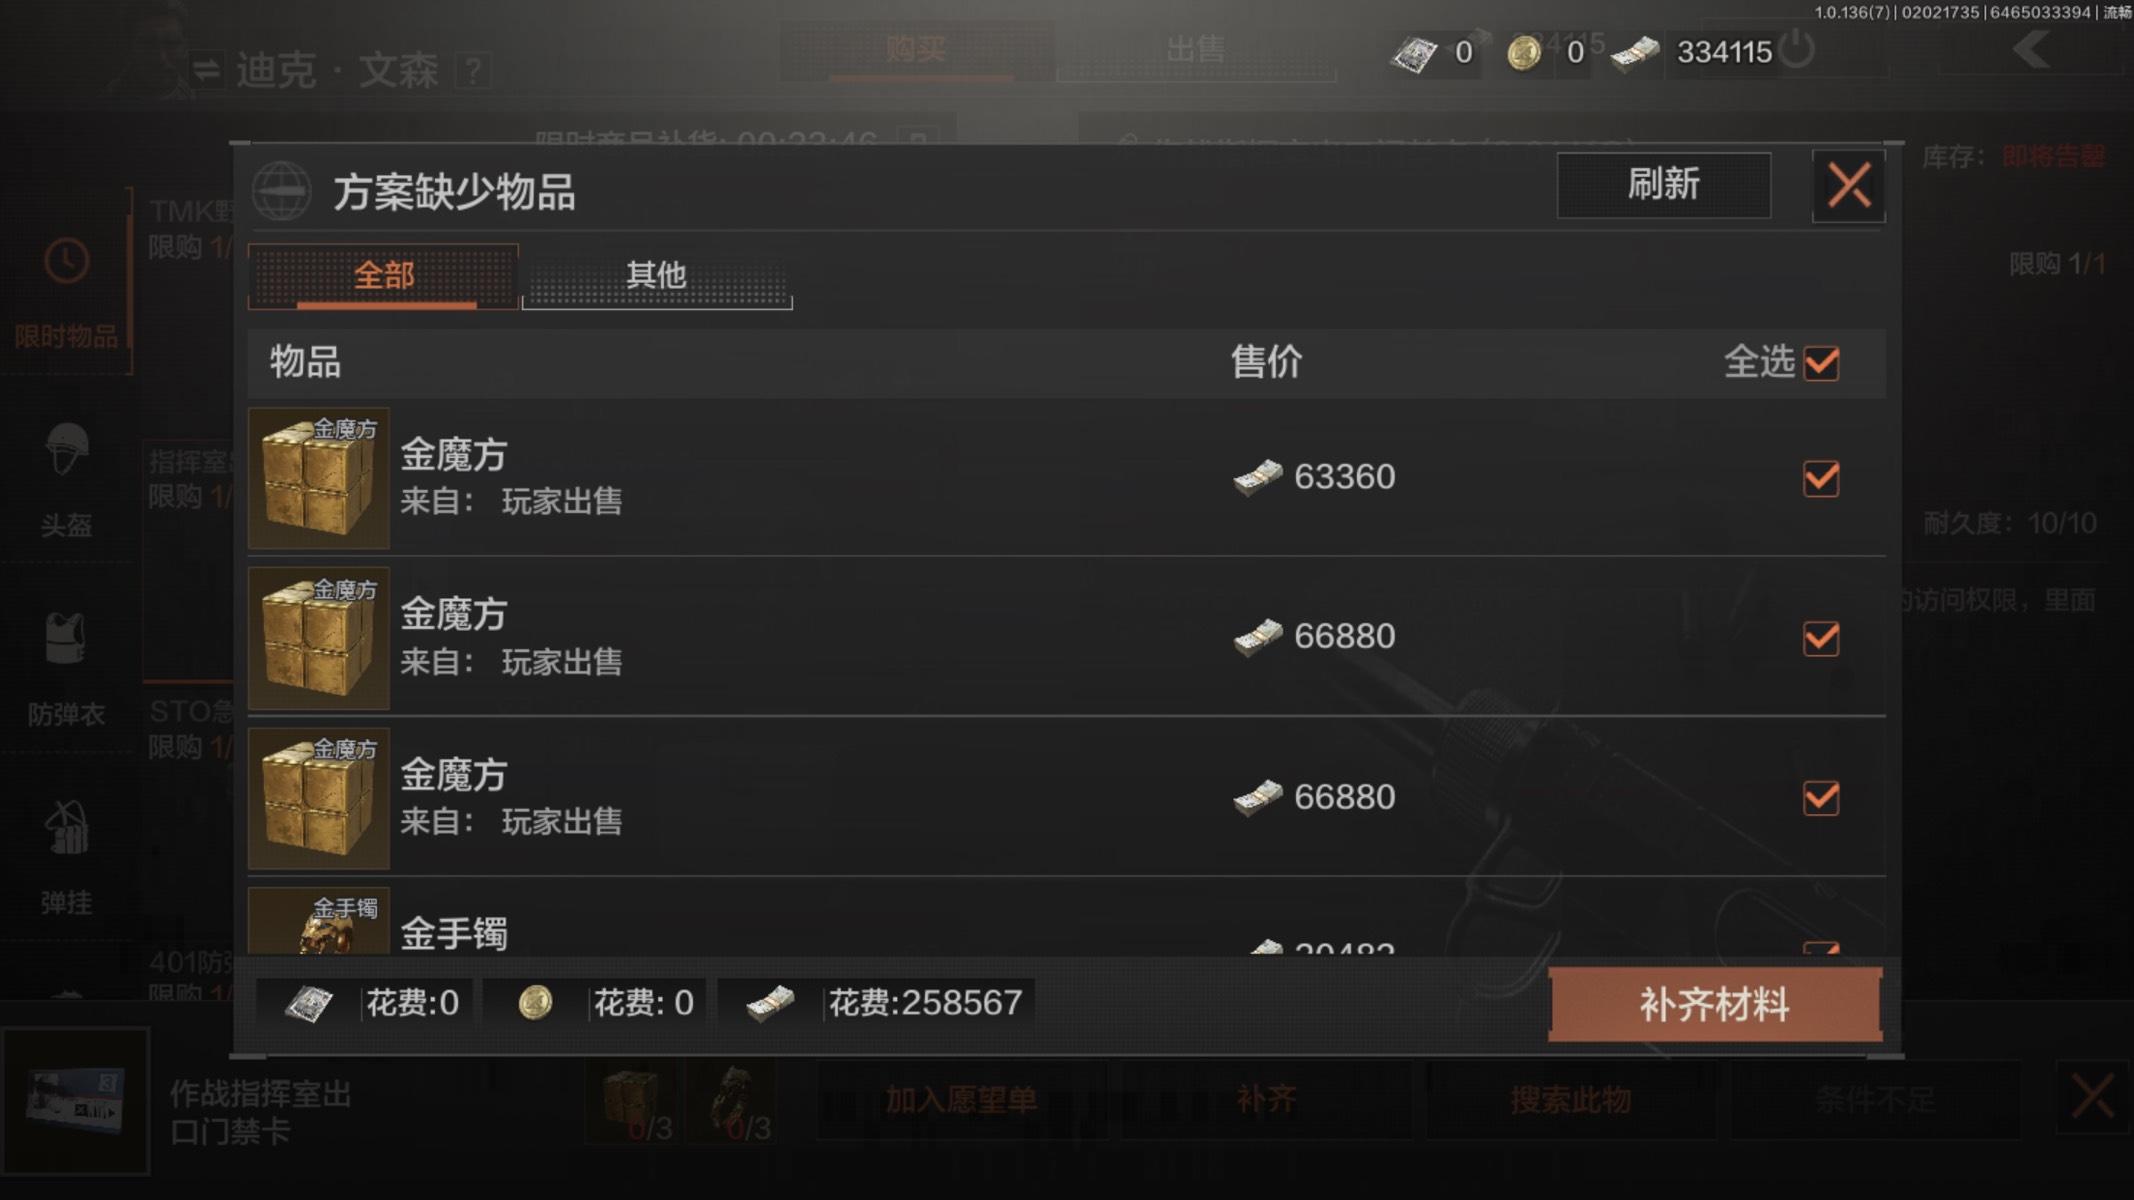Click the cash currency icon showing 334115
Screen dimensions: 2134x1200
click(1635, 53)
